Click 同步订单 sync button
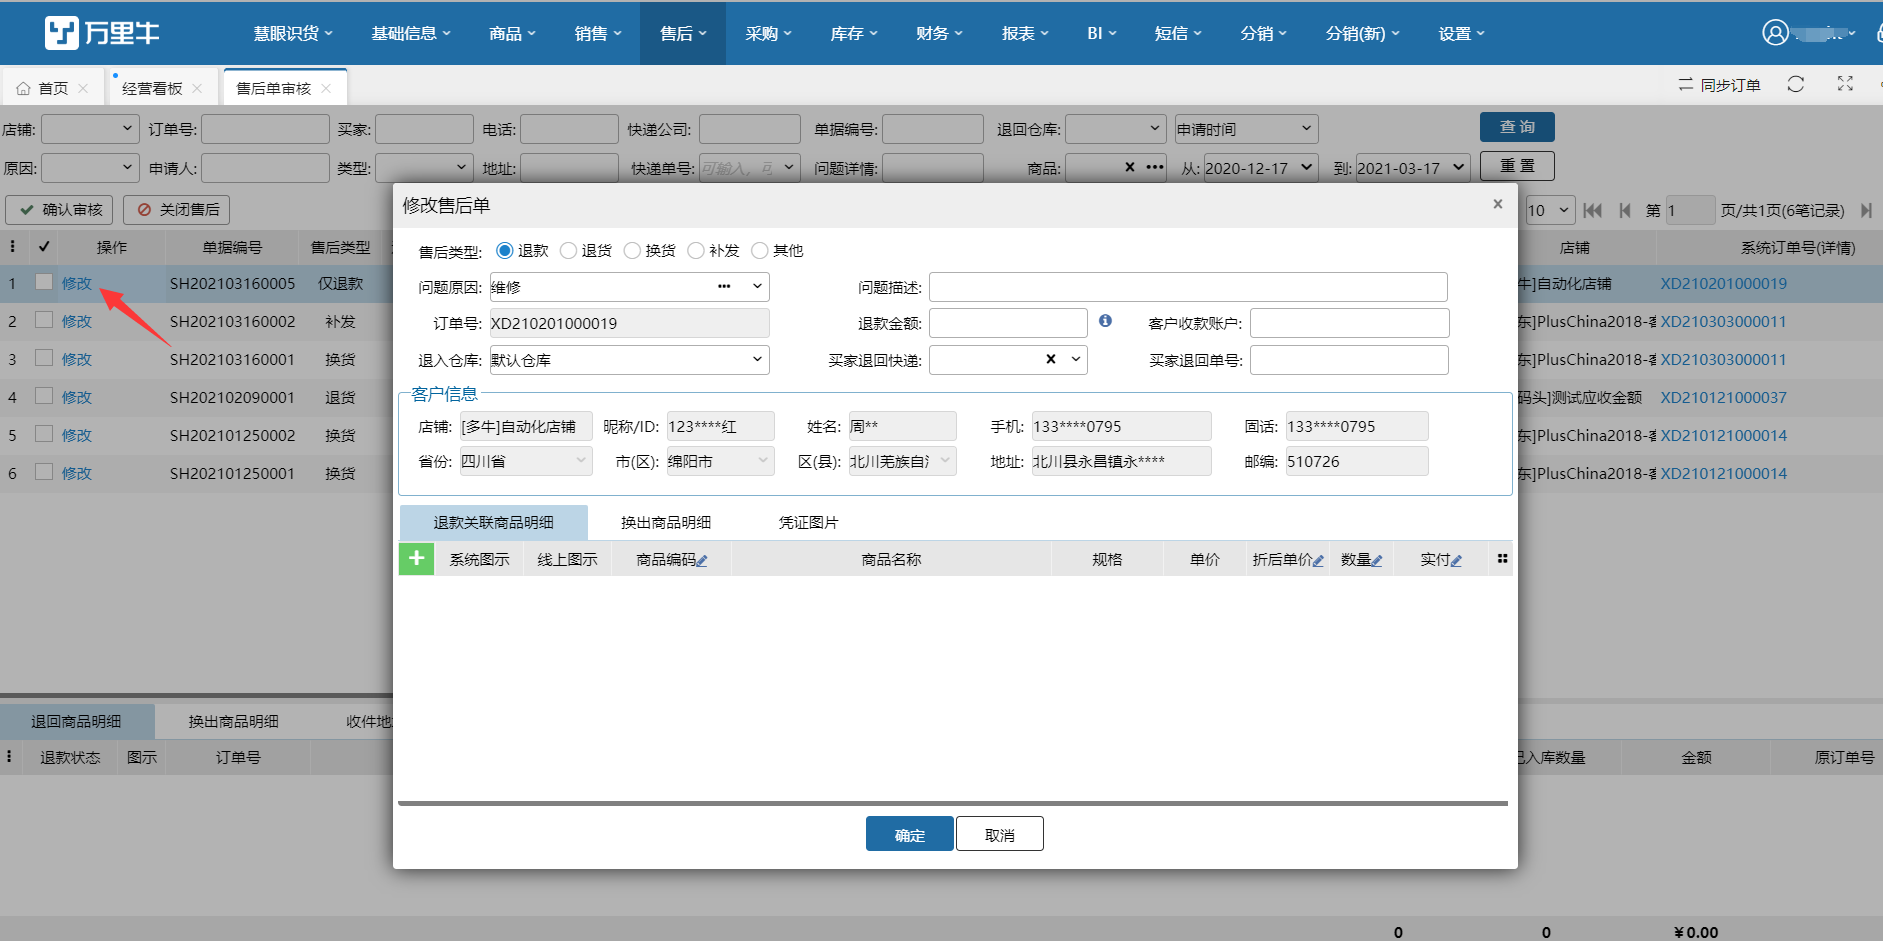The image size is (1883, 941). pyautogui.click(x=1719, y=85)
